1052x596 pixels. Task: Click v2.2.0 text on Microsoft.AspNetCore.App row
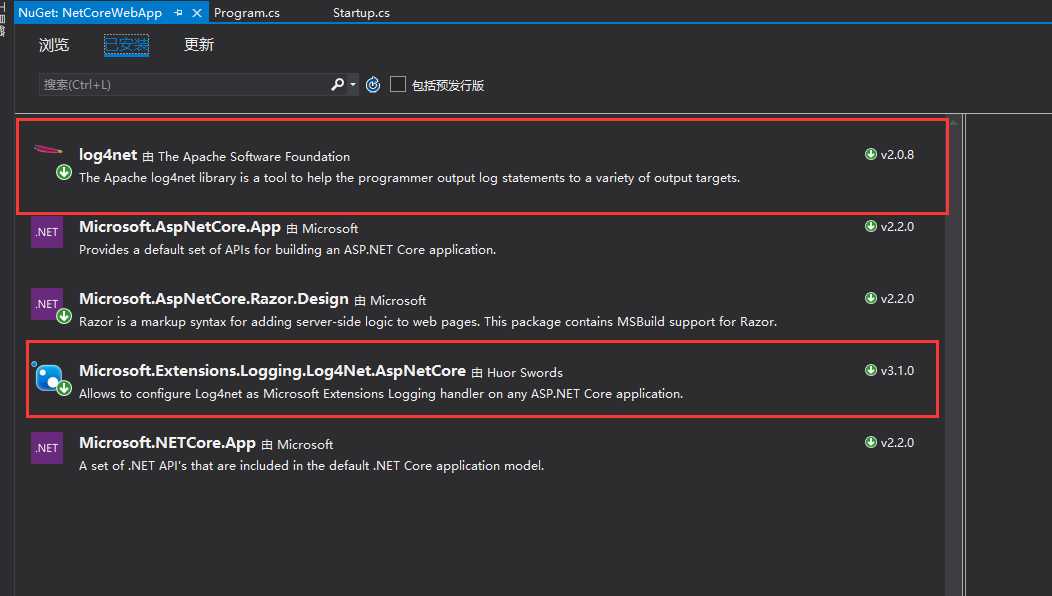897,226
